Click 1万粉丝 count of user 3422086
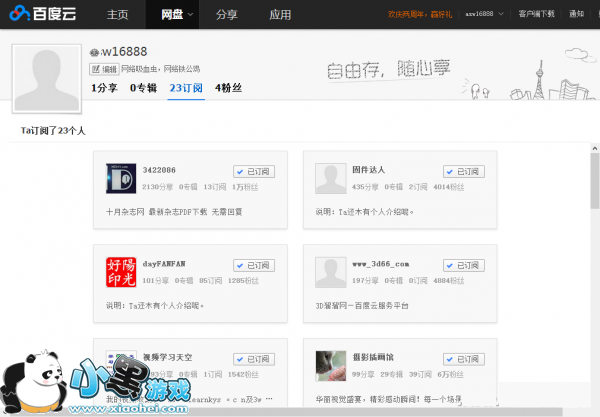This screenshot has height=417, width=600. 245,187
